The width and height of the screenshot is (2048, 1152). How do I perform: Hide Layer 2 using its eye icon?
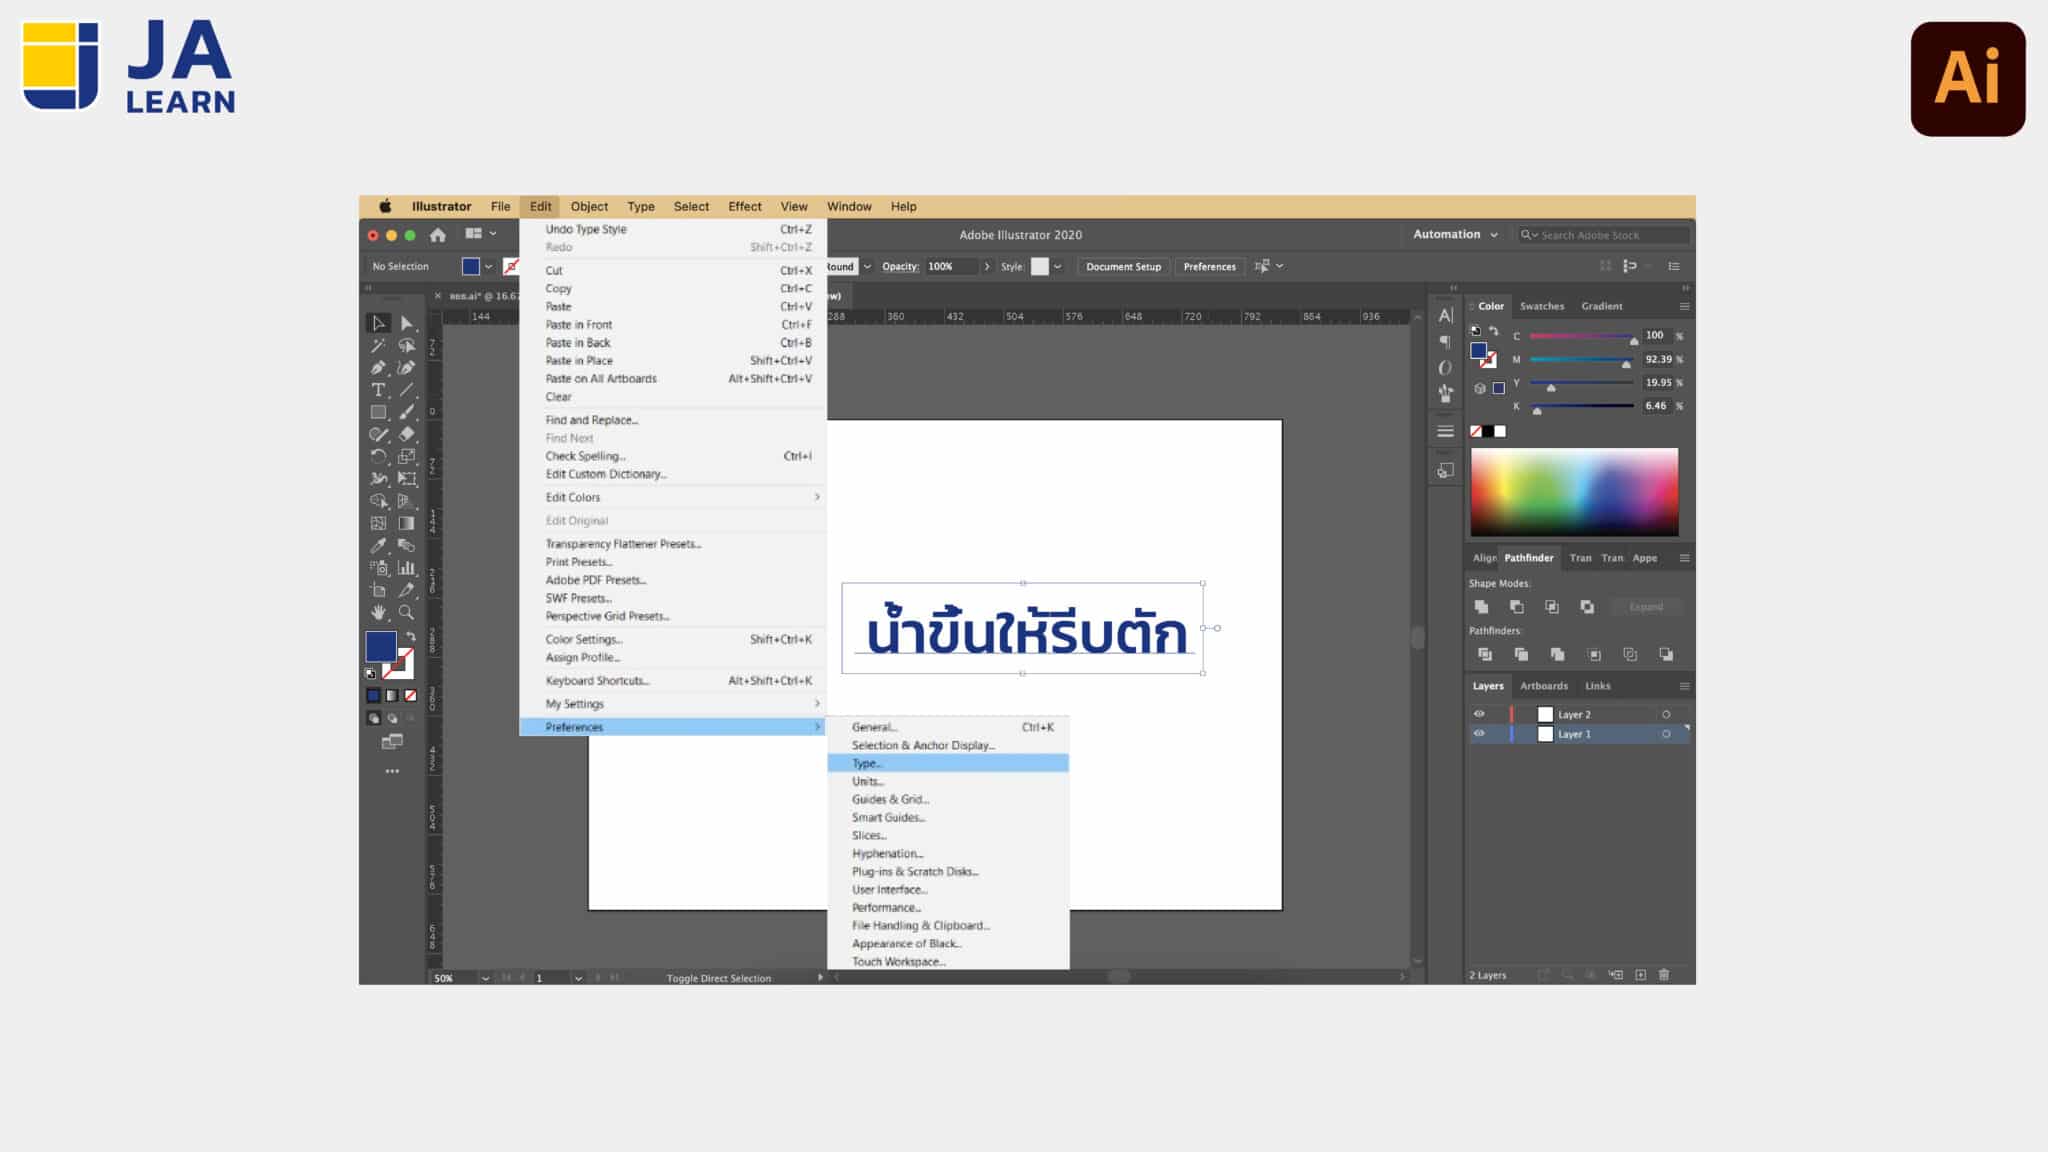1479,713
